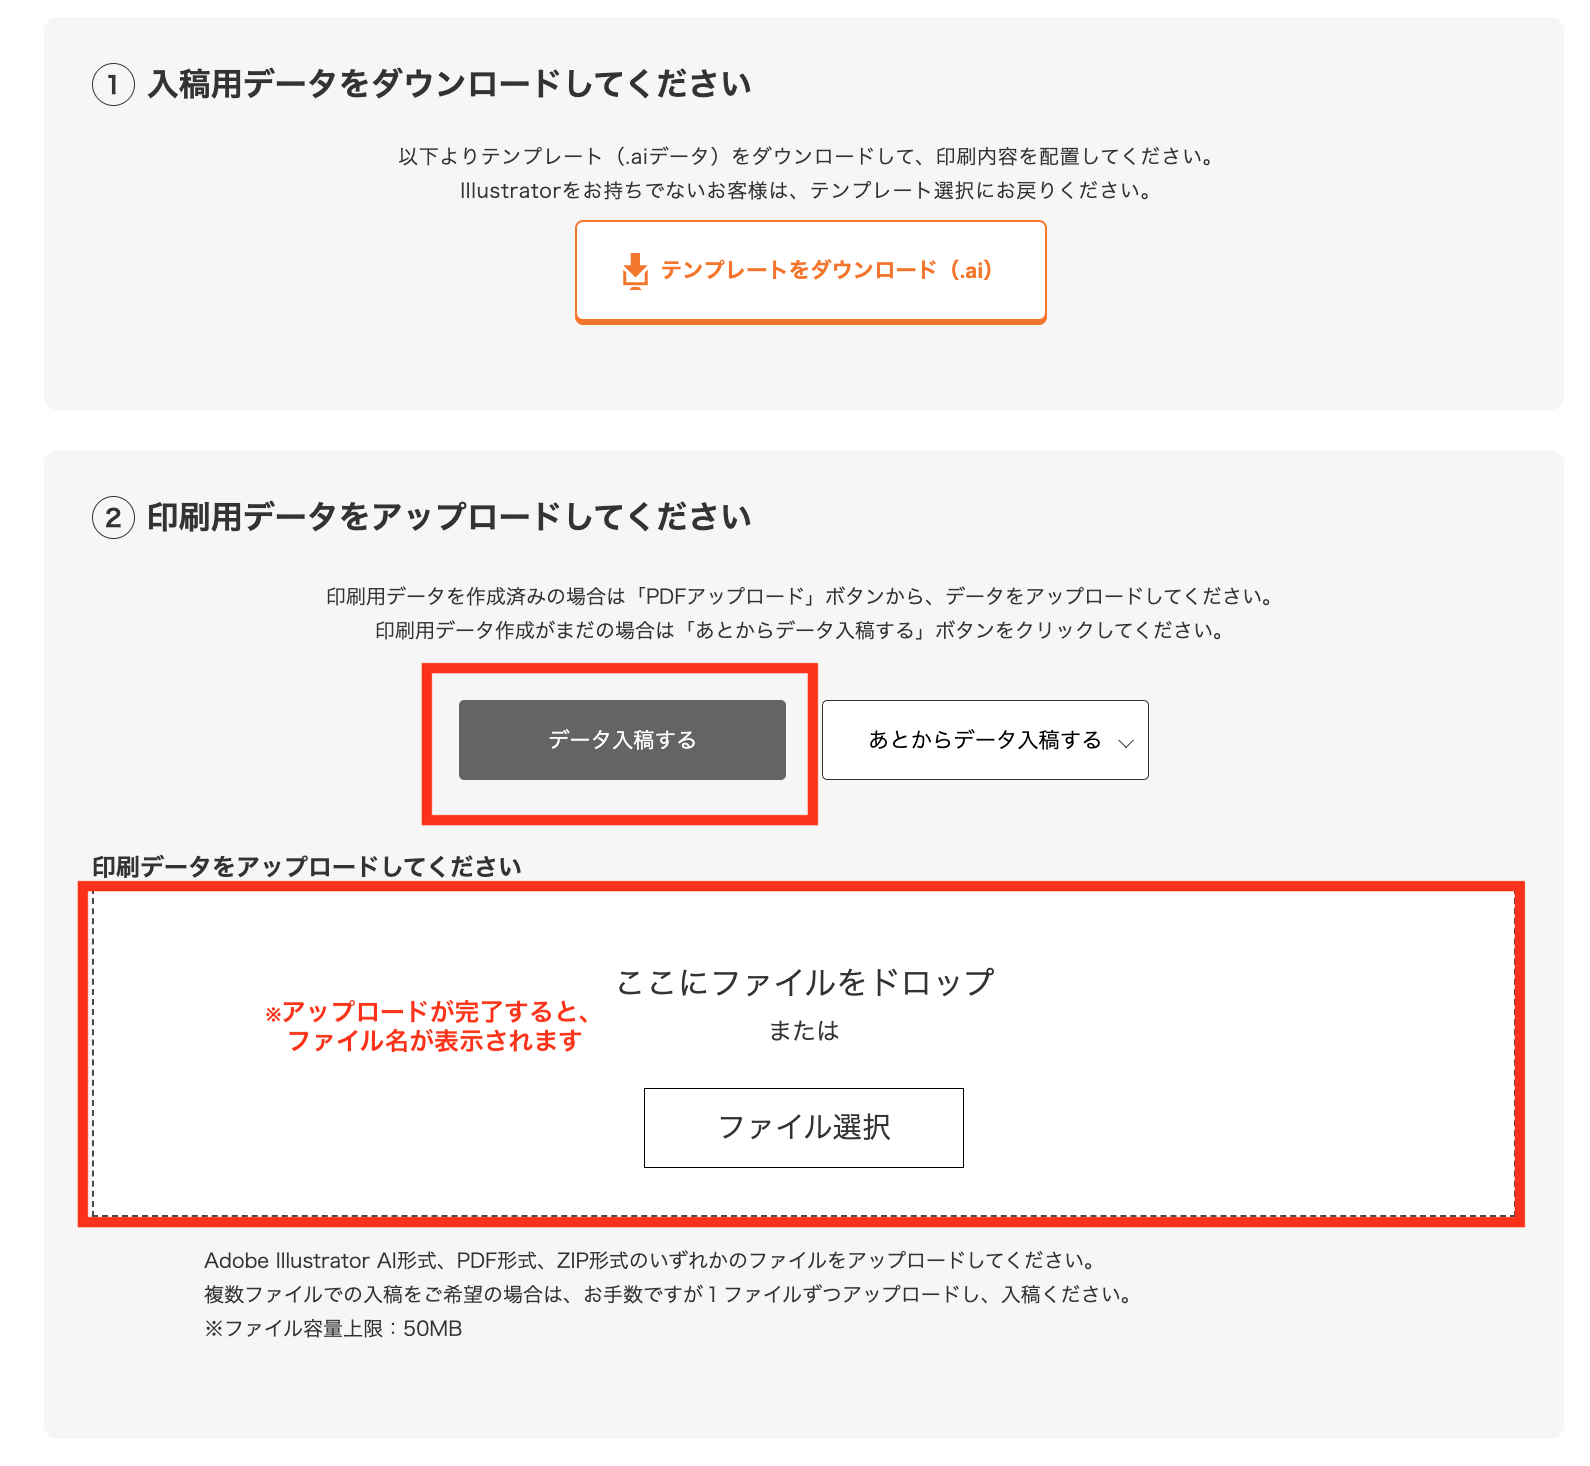Click テンプレートをダウンロード (.ai) button label
Image resolution: width=1590 pixels, height=1466 pixels.
pyautogui.click(x=826, y=270)
